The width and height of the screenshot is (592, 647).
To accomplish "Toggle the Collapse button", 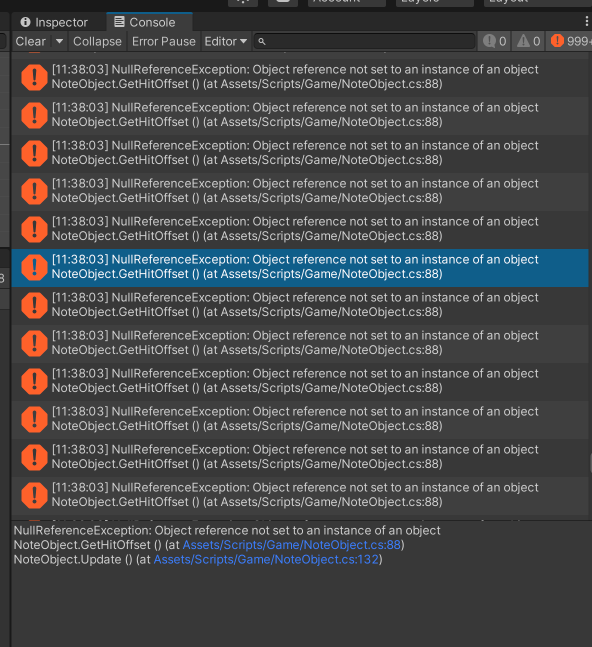I will [x=97, y=41].
